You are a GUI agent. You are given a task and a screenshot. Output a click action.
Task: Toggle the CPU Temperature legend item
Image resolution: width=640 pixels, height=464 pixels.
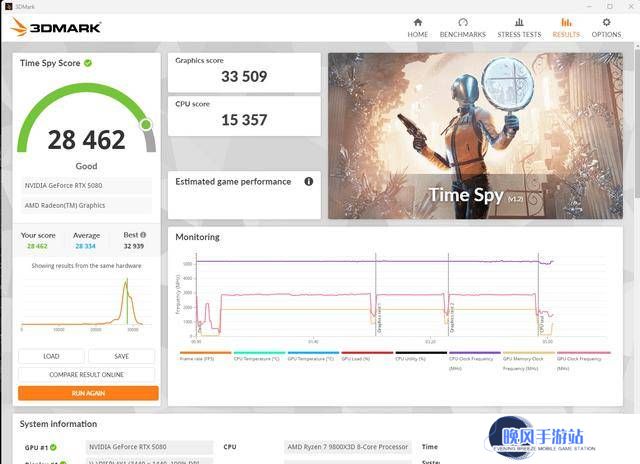click(259, 356)
